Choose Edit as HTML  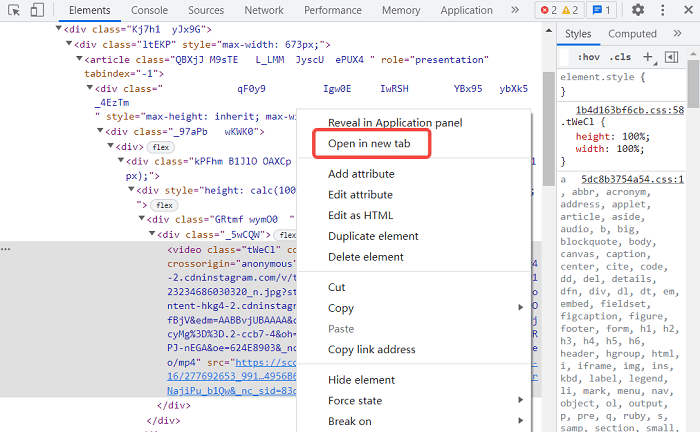[360, 216]
